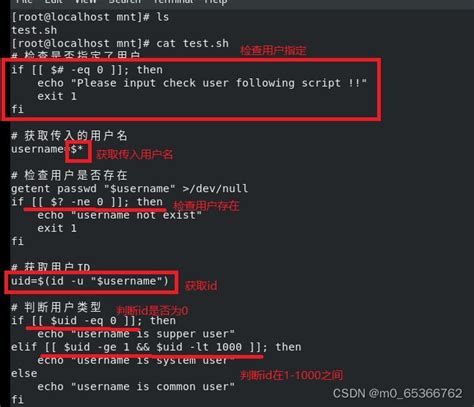Open the Search menu in terminal

pyautogui.click(x=125, y=2)
